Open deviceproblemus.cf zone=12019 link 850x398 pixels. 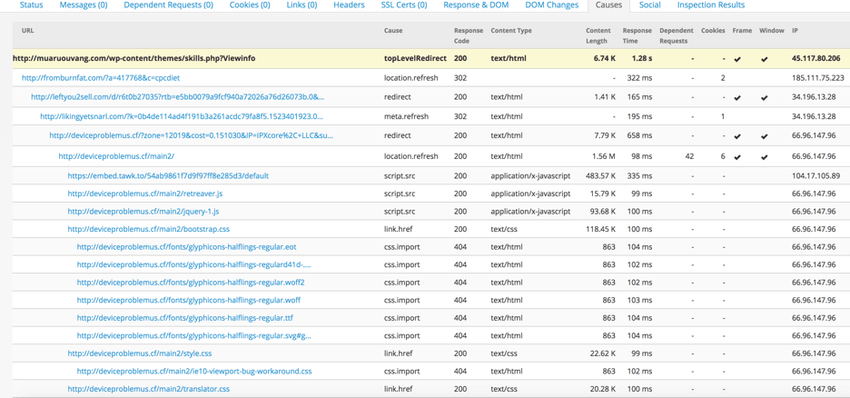191,137
